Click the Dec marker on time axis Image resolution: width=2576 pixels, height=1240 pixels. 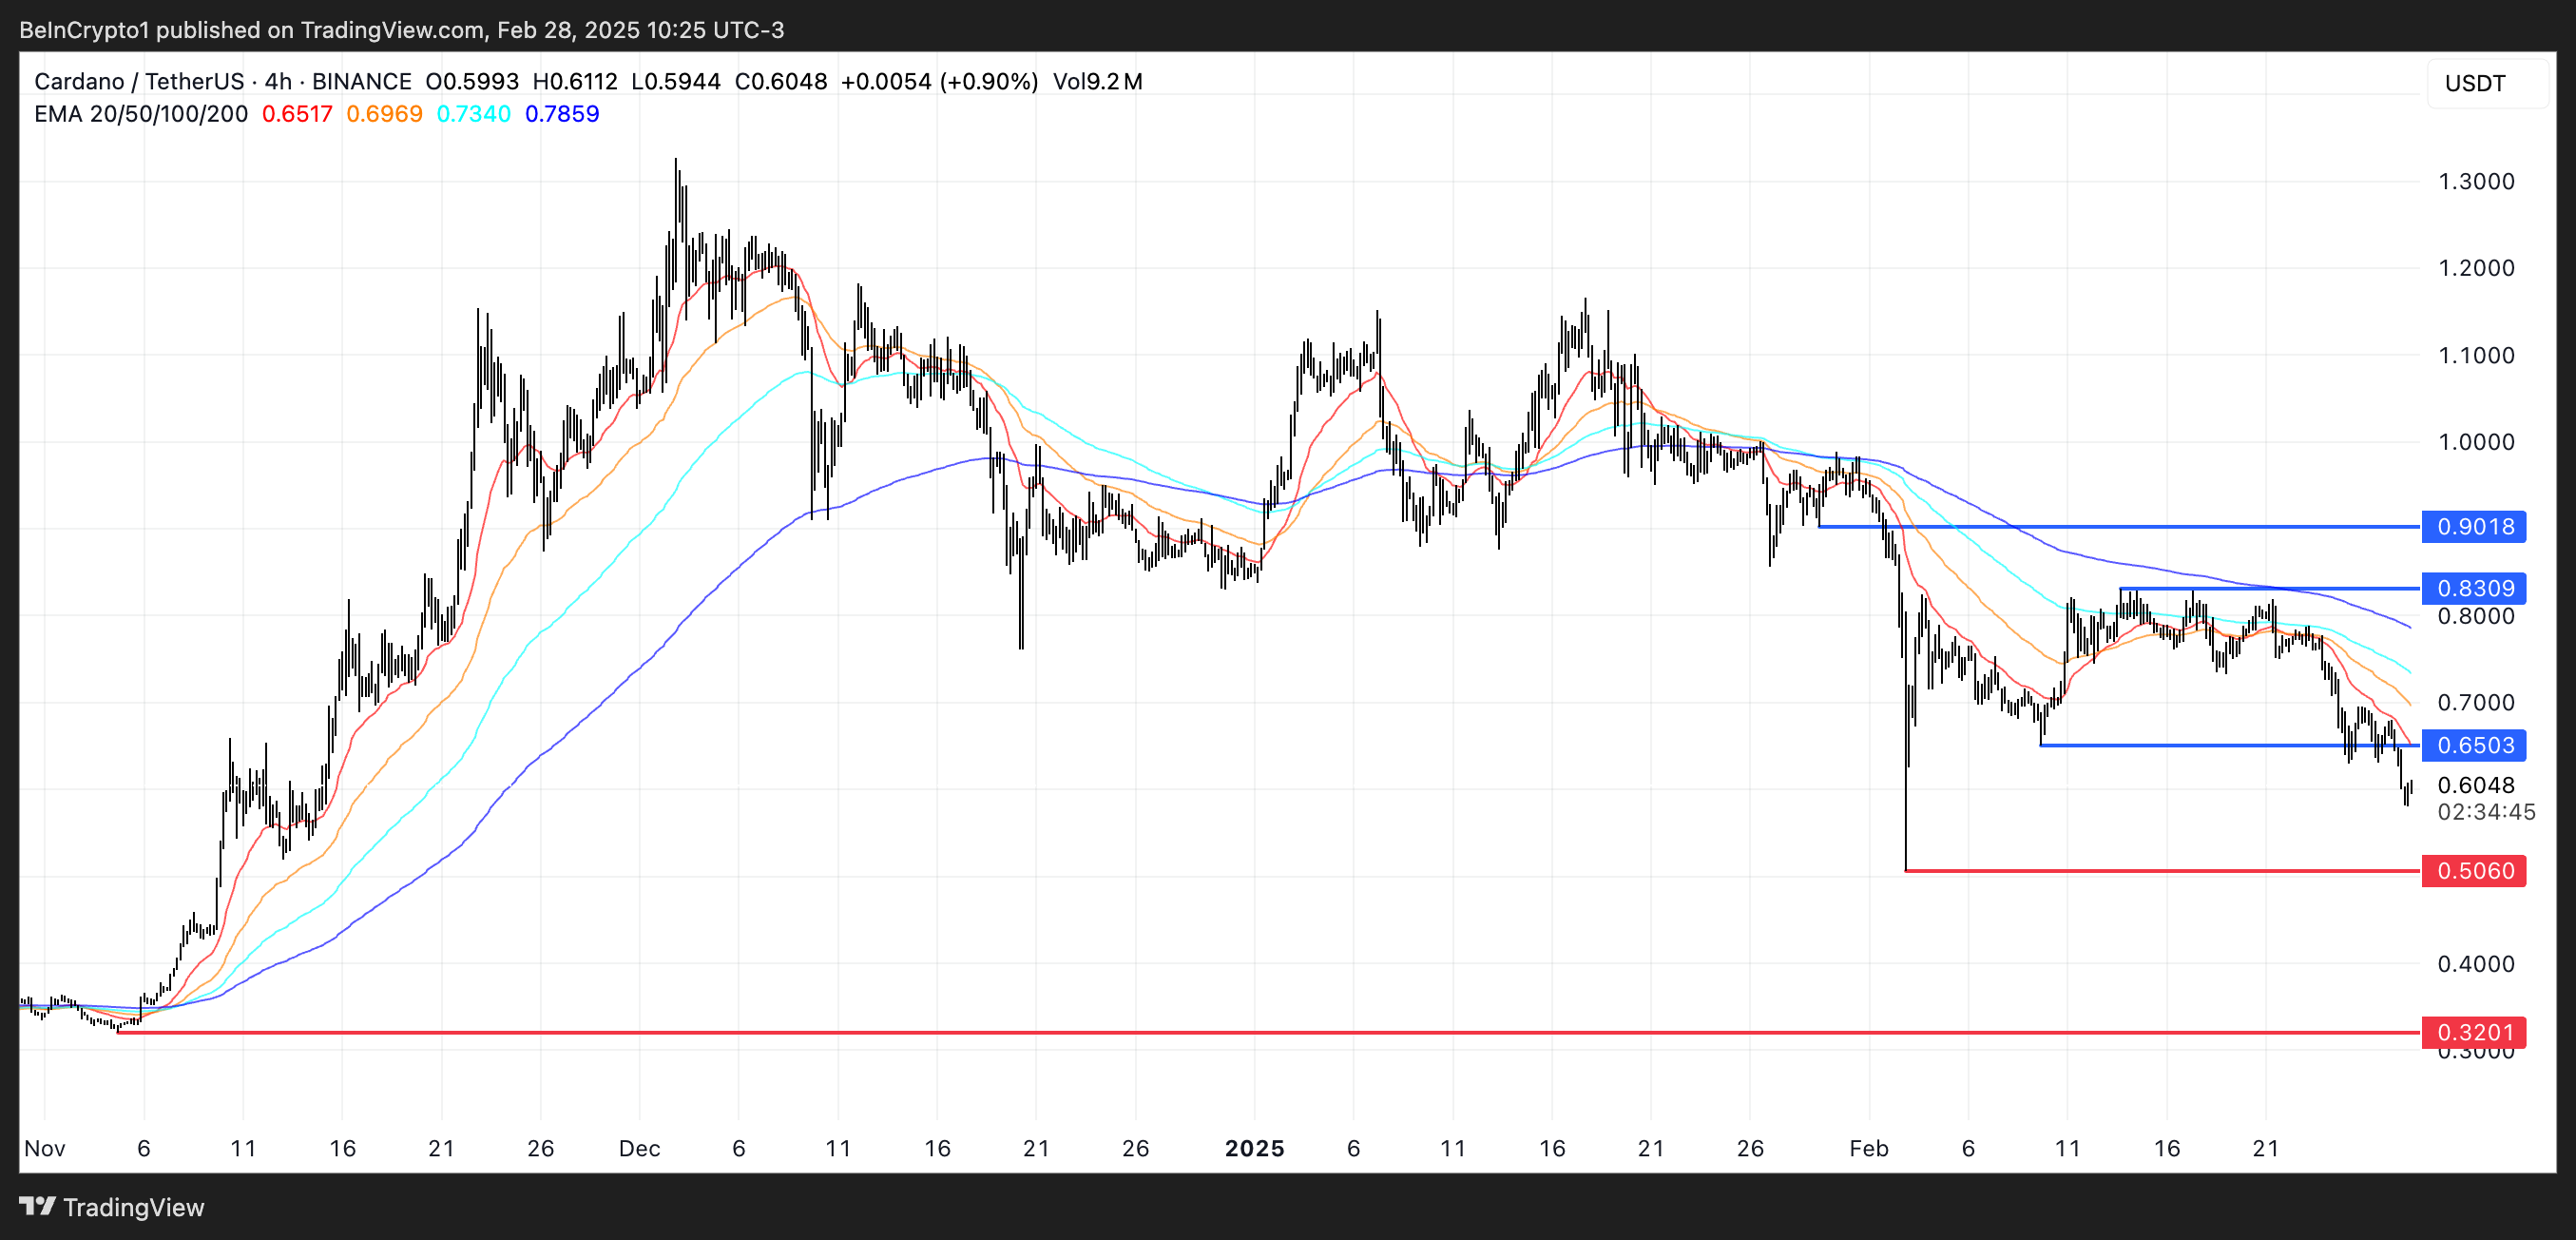(x=639, y=1148)
